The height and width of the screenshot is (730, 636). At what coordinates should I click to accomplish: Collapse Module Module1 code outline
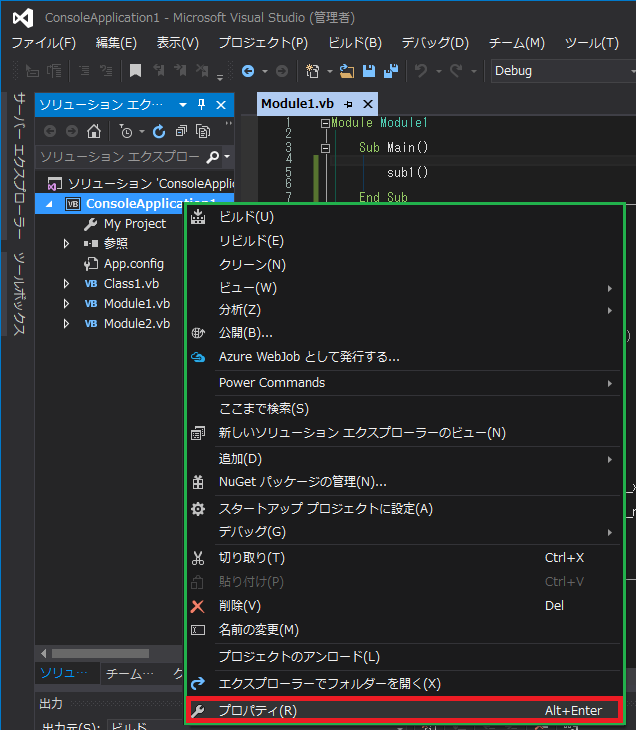tap(325, 123)
